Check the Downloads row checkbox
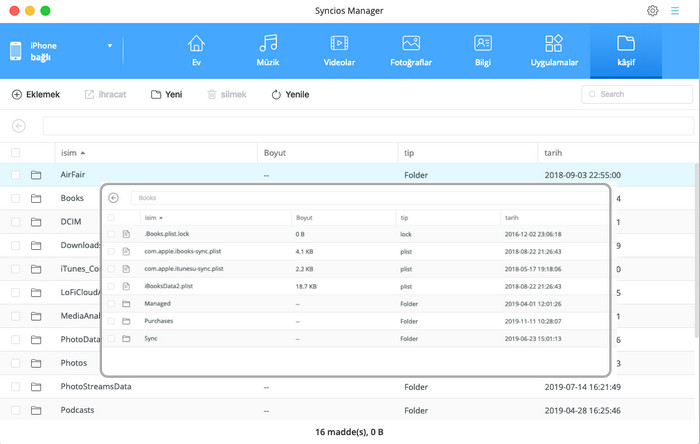Screen dimensions: 700x444 click(x=16, y=245)
